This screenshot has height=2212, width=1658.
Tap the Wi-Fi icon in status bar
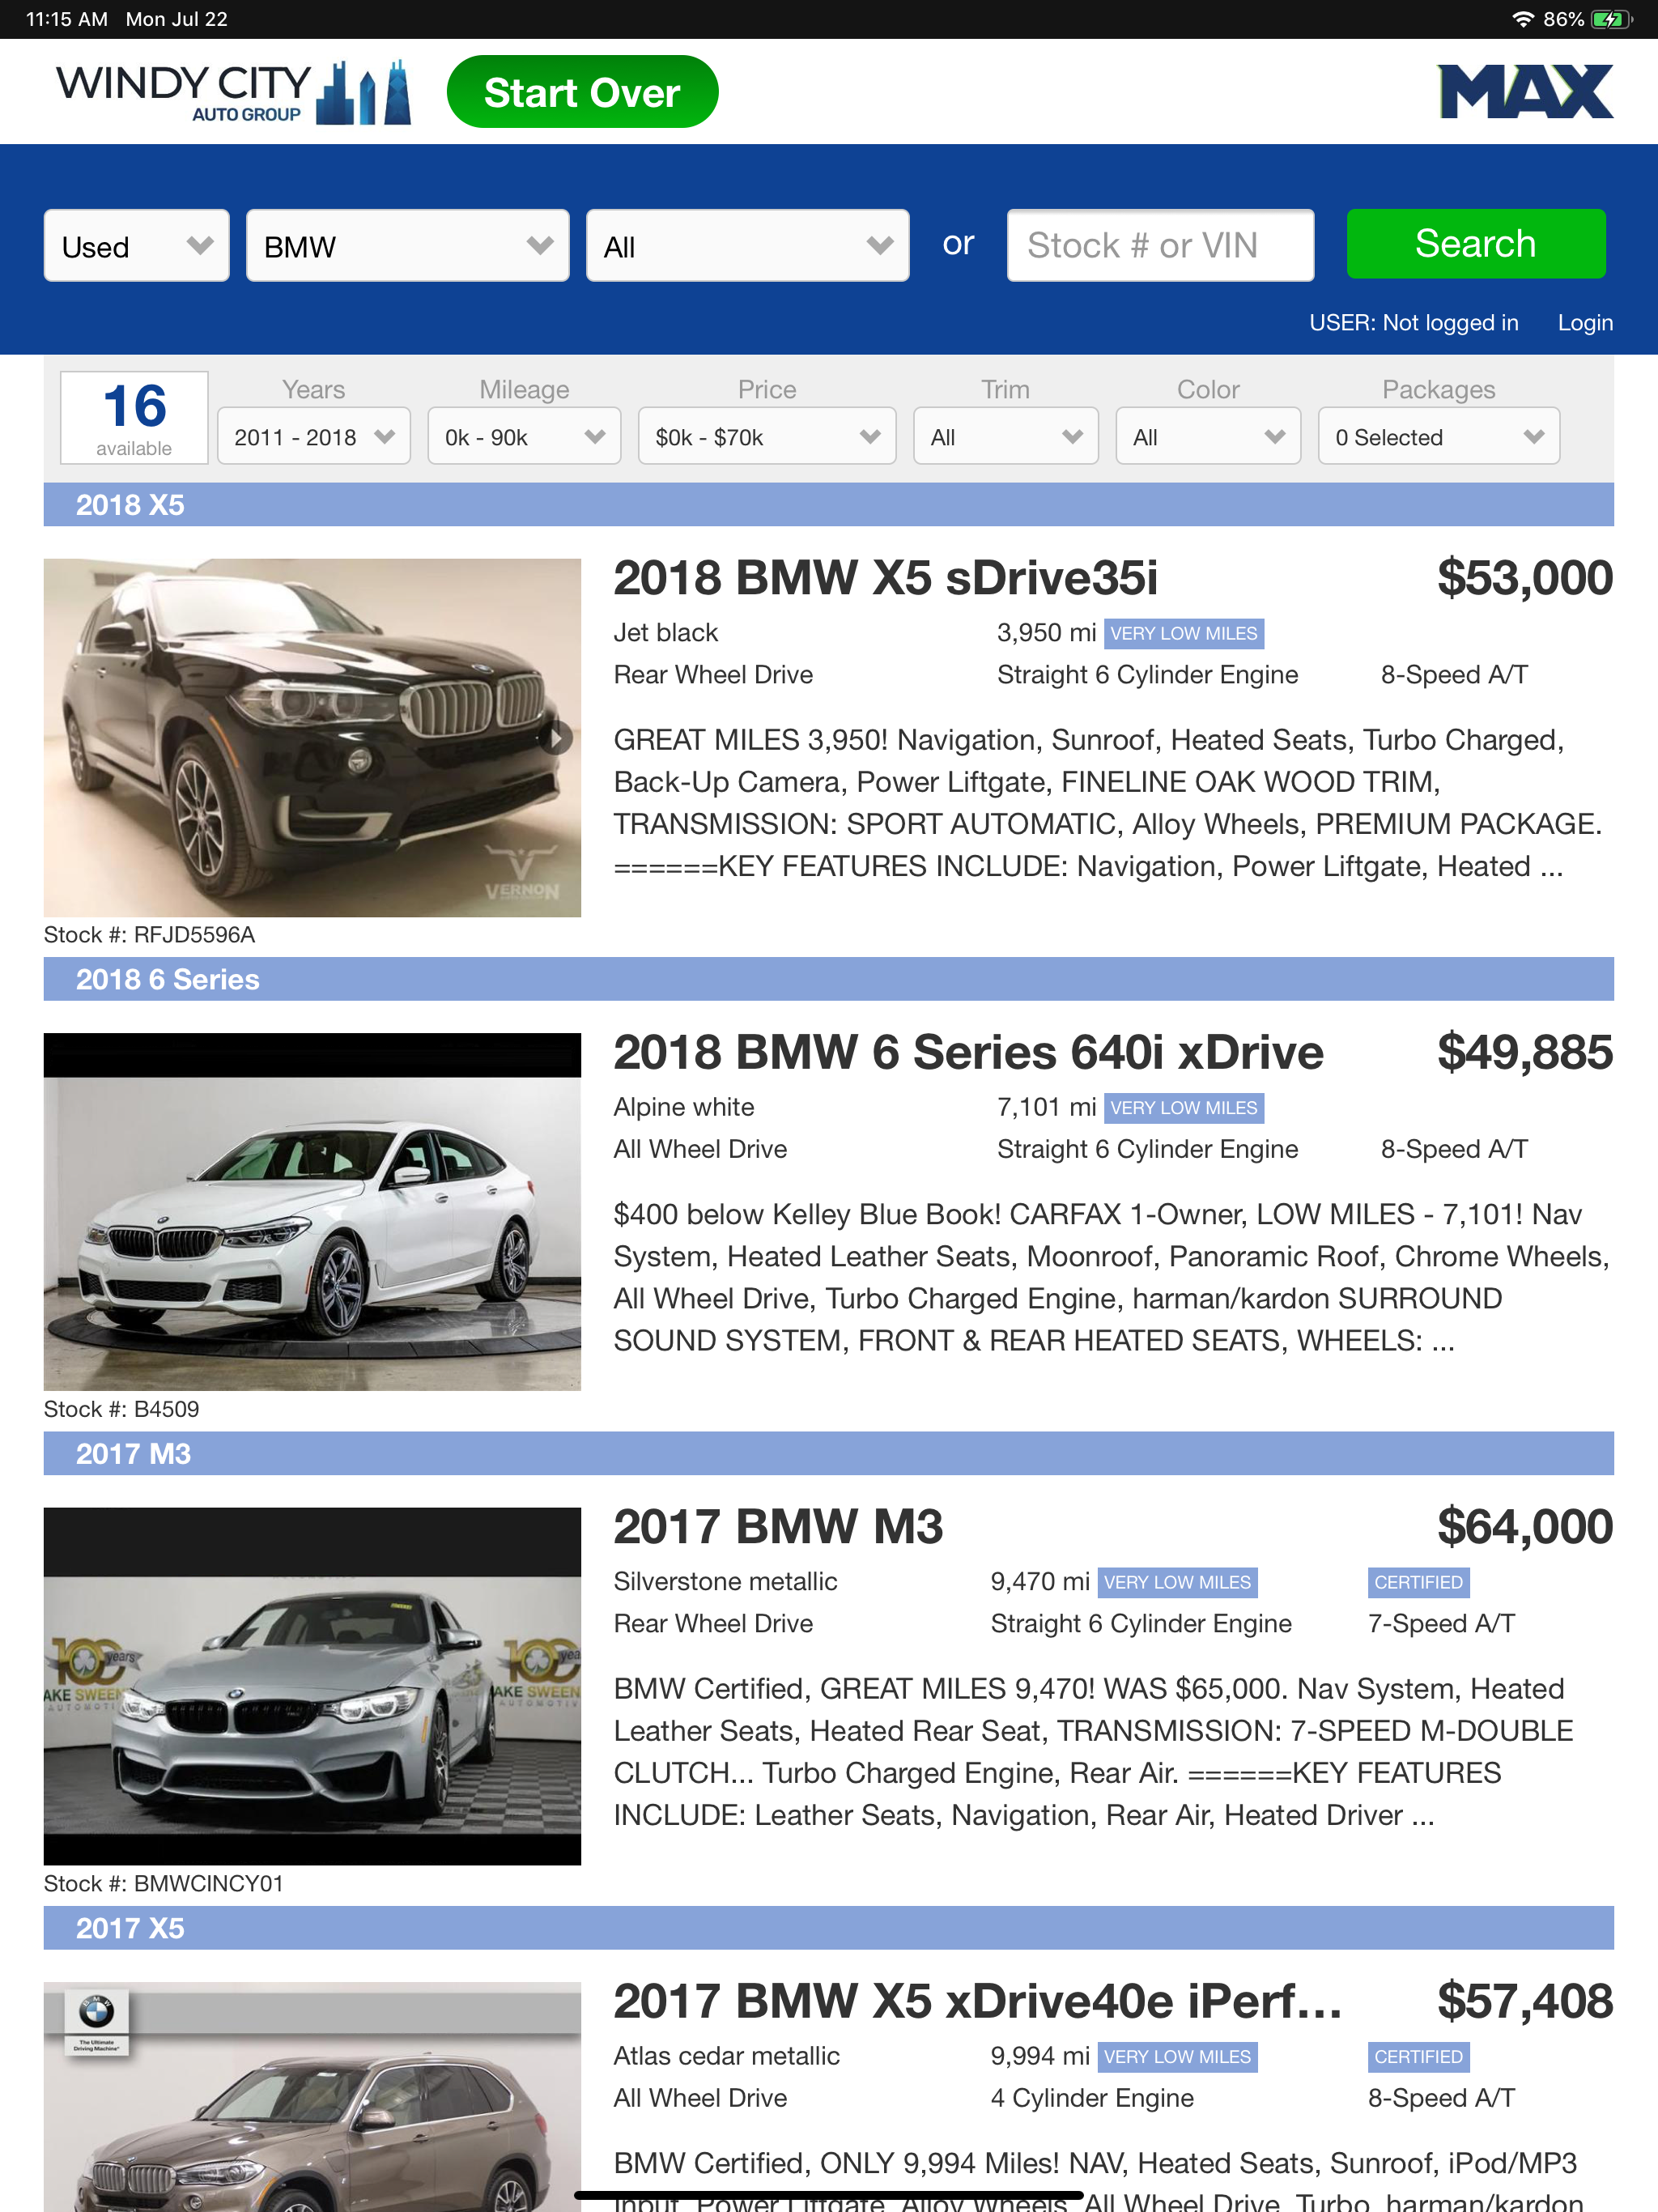(1522, 19)
